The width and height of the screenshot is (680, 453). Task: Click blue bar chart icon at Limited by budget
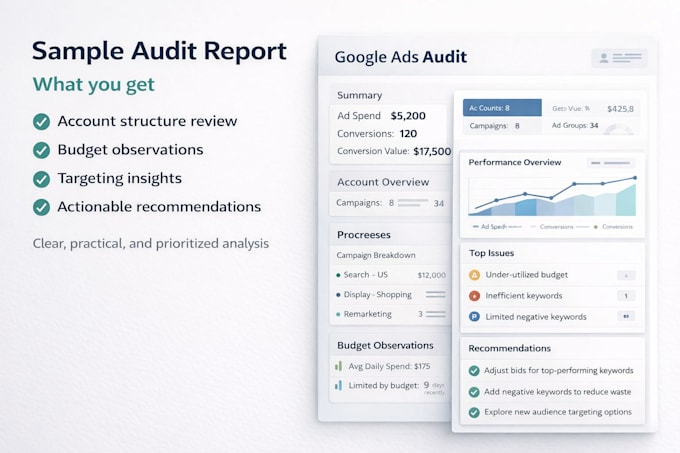(339, 385)
